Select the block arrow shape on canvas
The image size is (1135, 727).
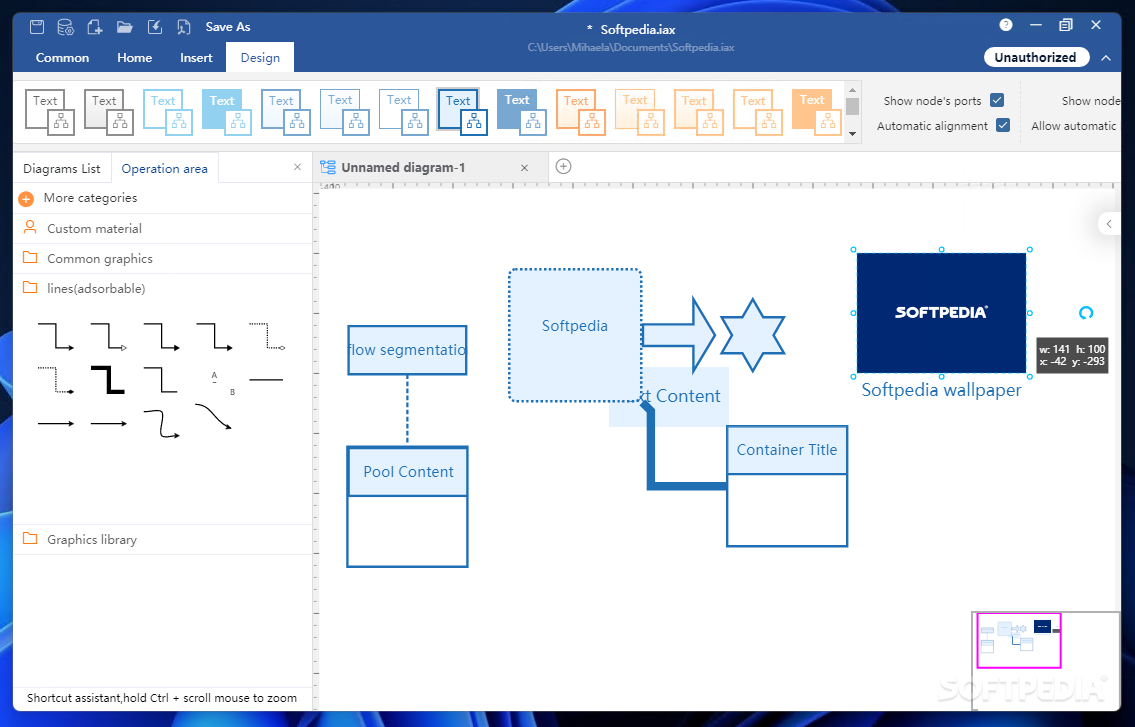(x=678, y=335)
